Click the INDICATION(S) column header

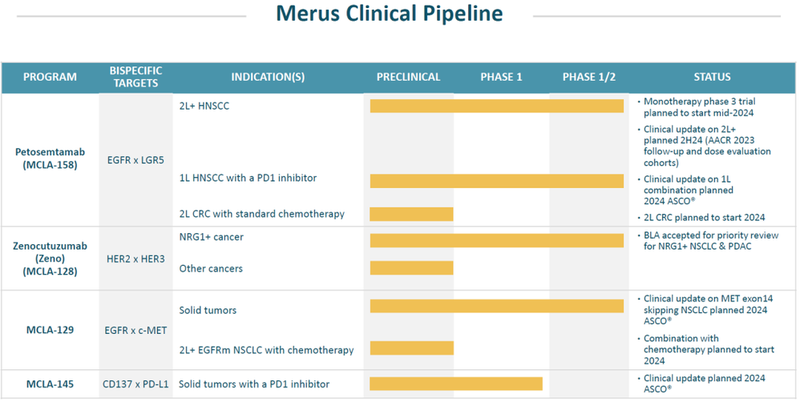[267, 77]
